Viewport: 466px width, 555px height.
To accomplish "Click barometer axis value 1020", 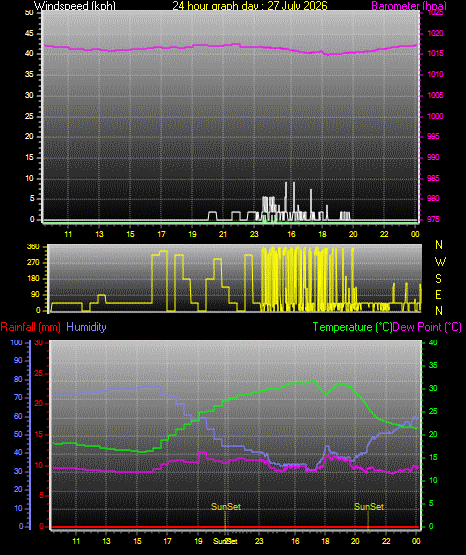I will [435, 33].
